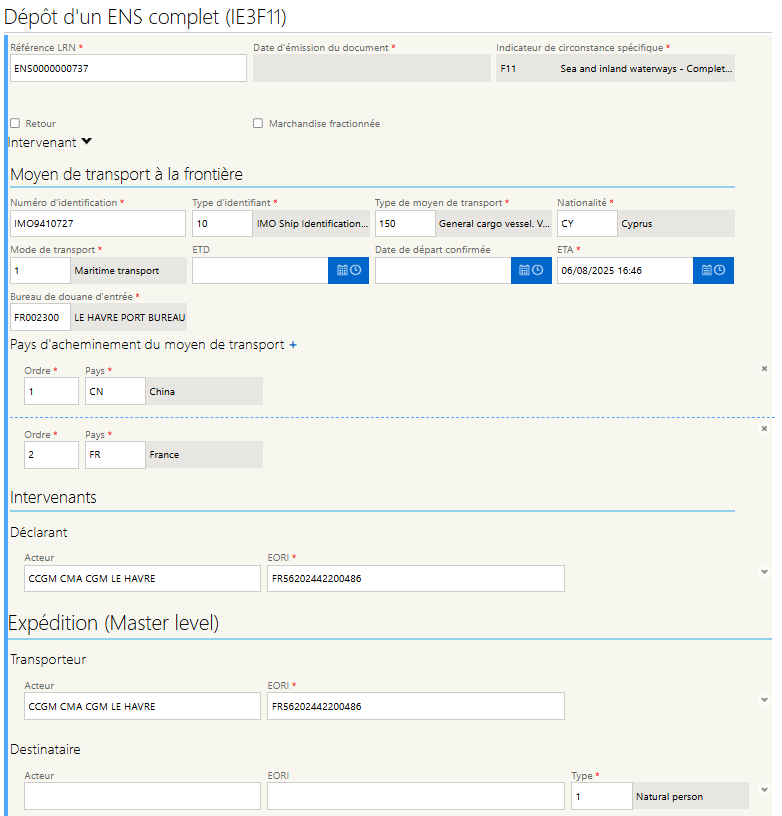Click the Maritime transport description

pos(117,271)
